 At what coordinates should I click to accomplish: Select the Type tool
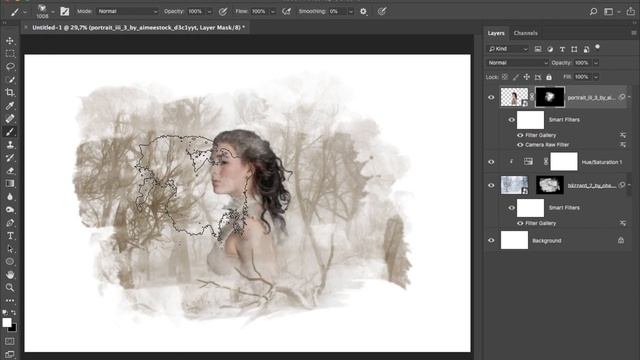(x=10, y=236)
